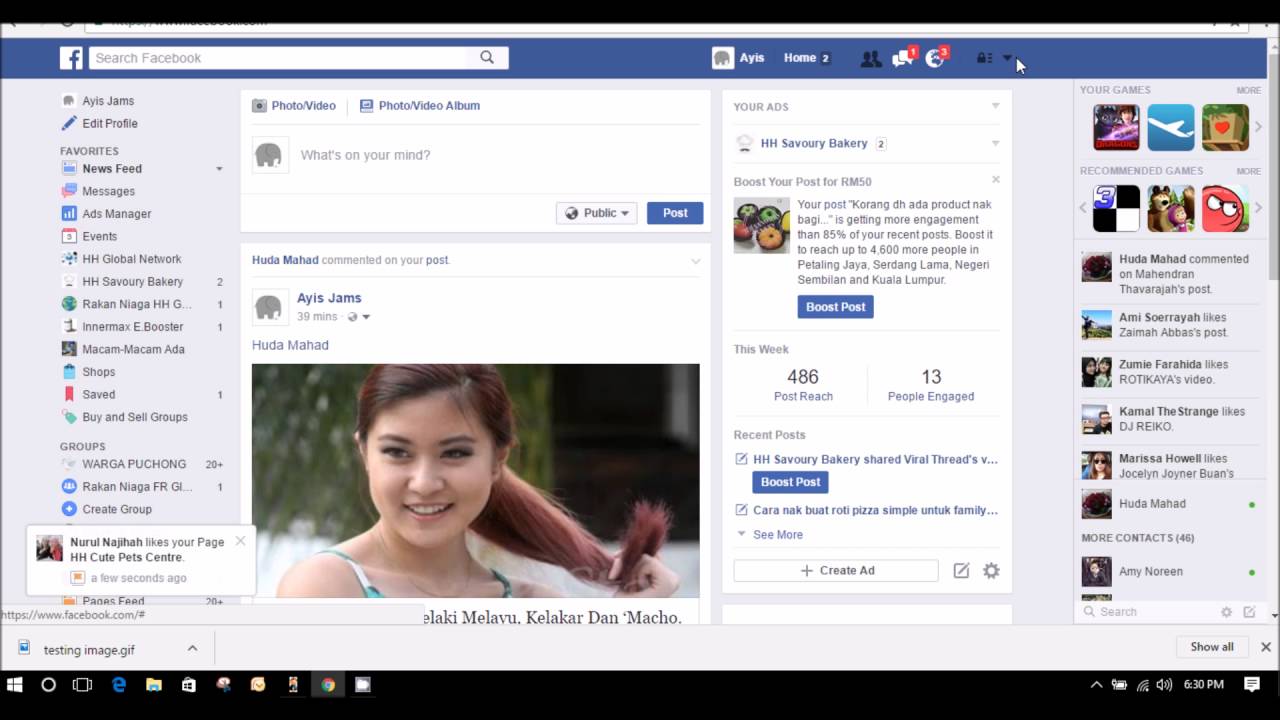Viewport: 1280px width, 720px height.
Task: Click the Facebook logo icon
Action: [x=71, y=58]
